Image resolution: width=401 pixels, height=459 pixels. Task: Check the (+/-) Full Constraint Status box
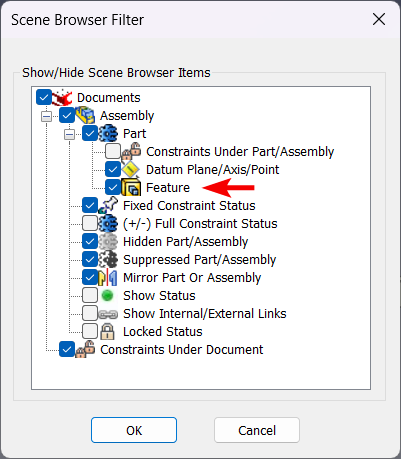(x=90, y=223)
